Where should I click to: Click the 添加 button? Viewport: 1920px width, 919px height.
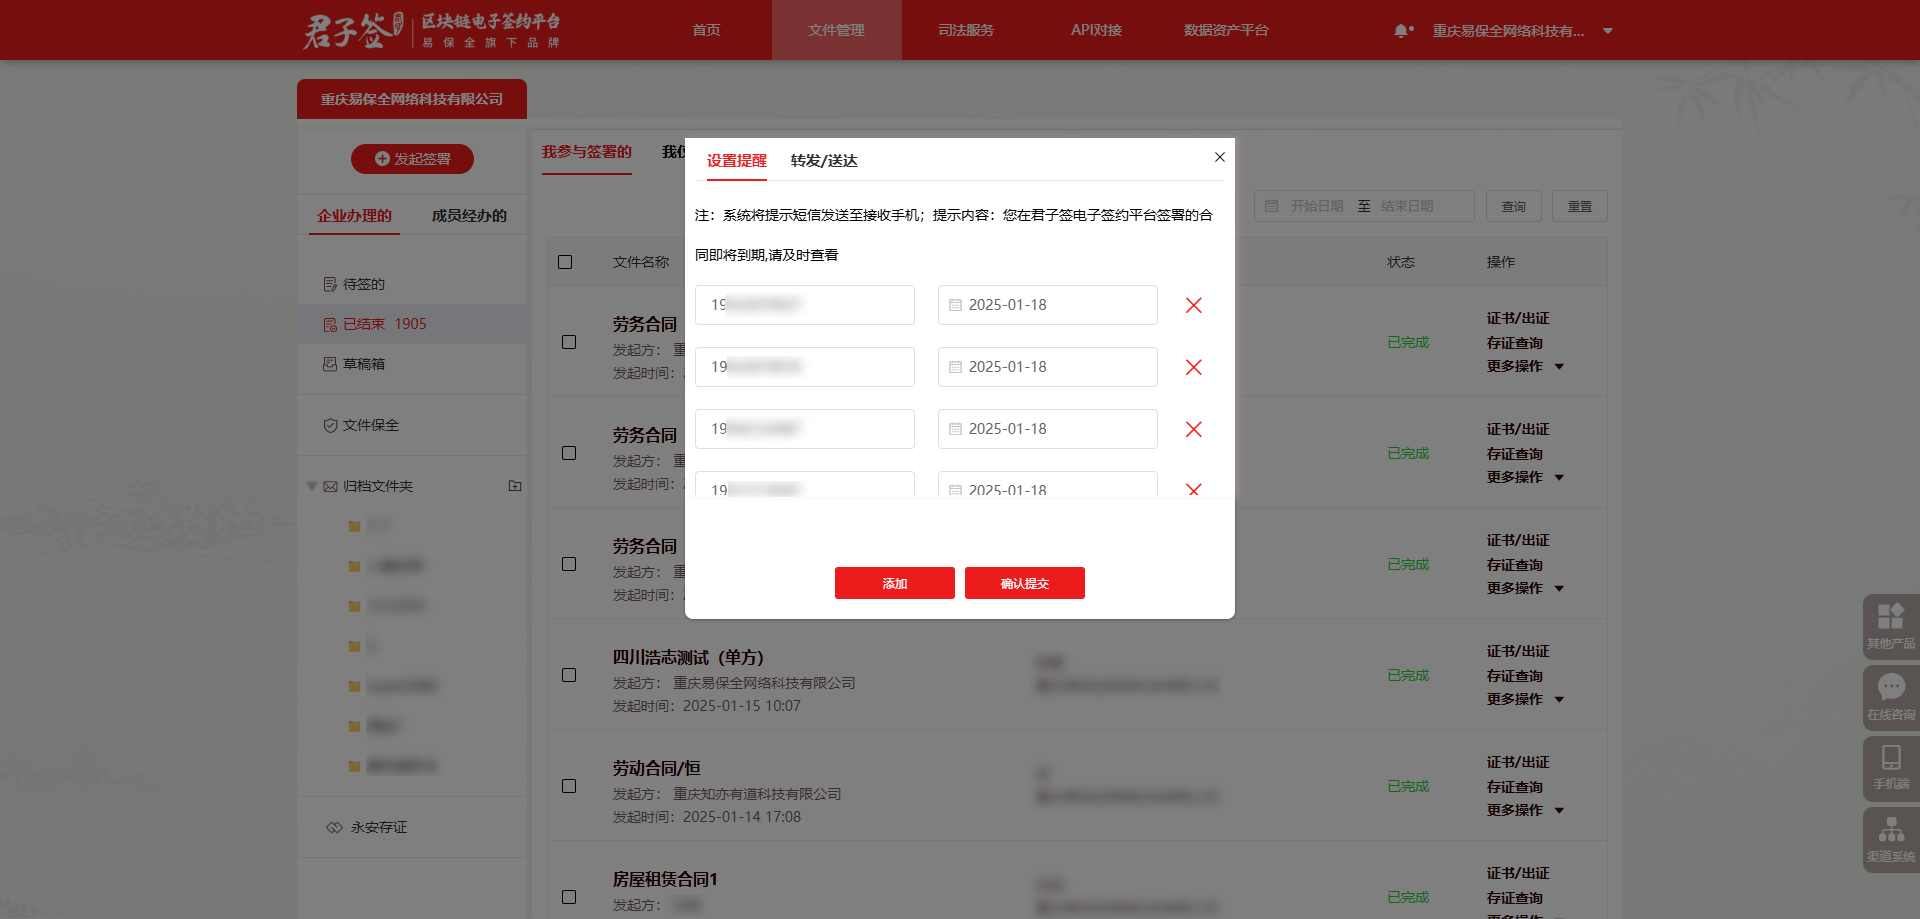click(895, 583)
